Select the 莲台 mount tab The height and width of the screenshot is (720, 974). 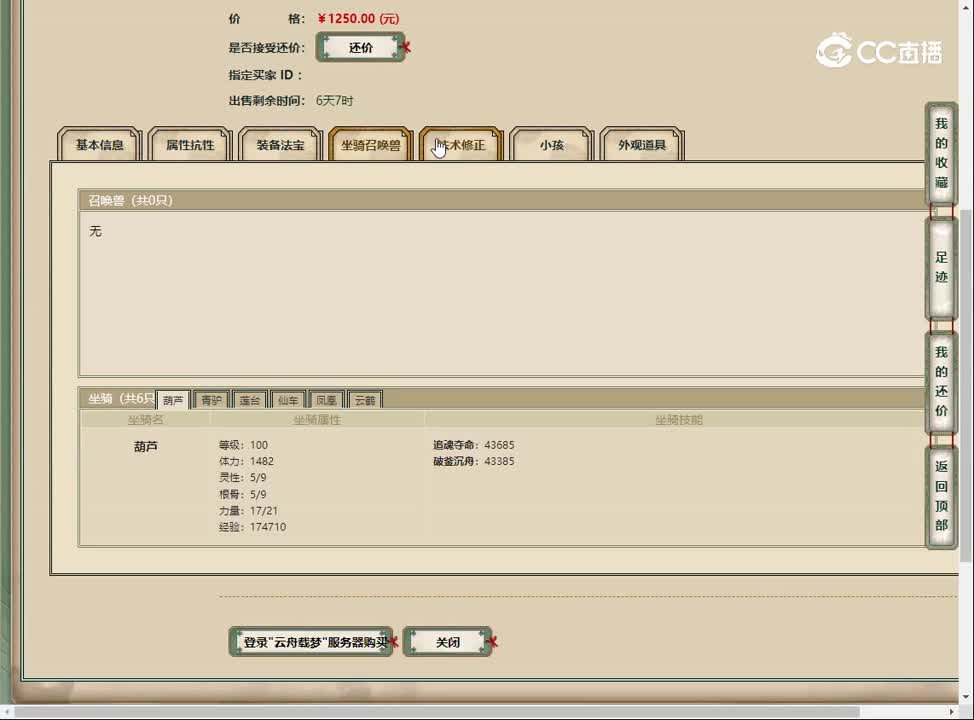(249, 400)
